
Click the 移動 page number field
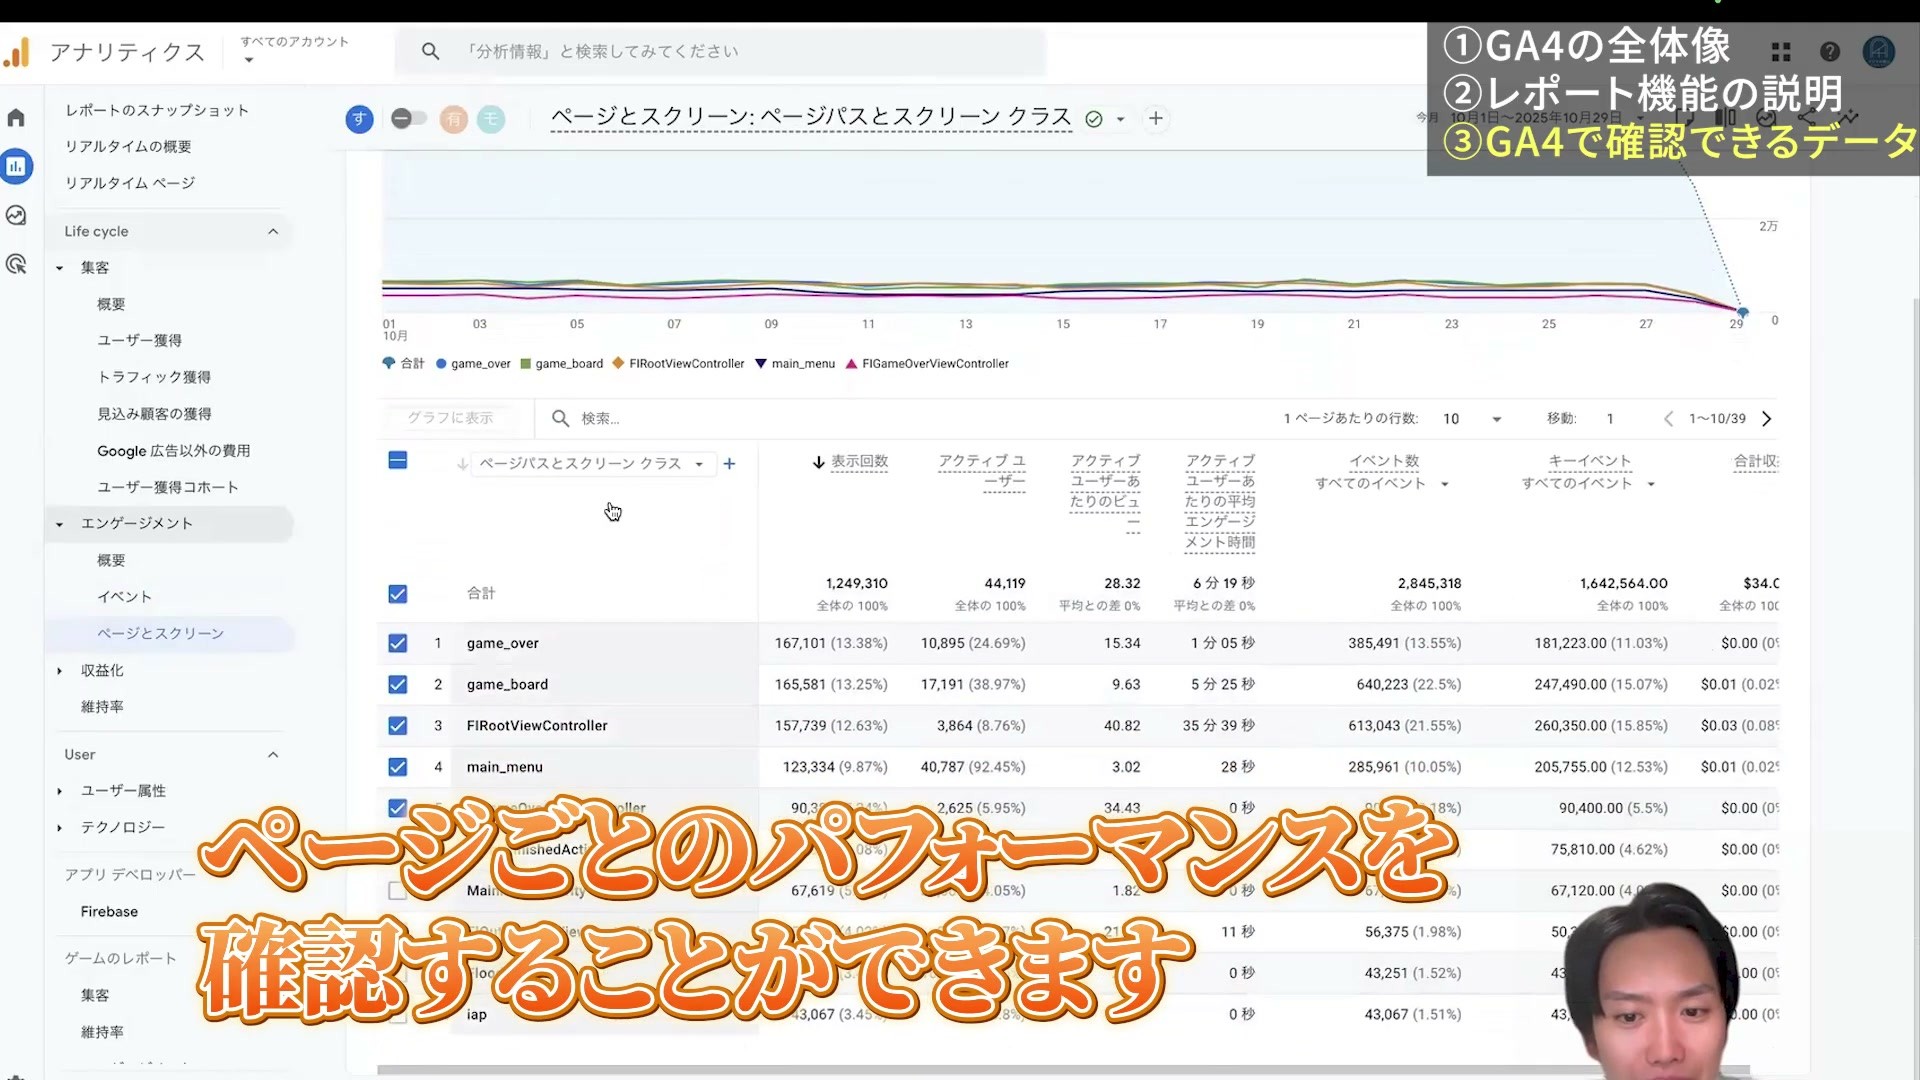1610,419
